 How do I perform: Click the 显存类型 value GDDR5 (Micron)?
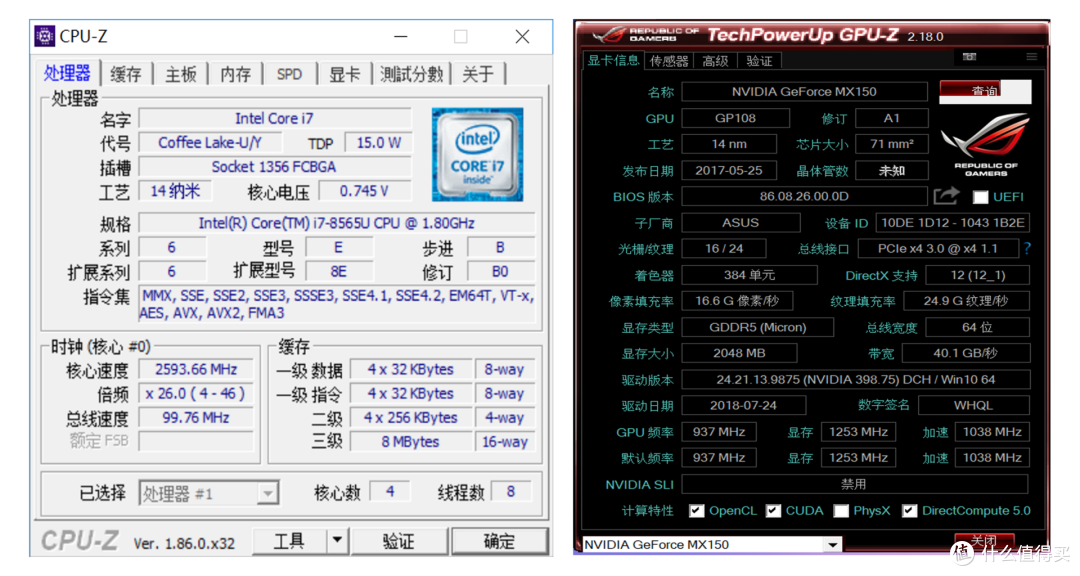coord(758,327)
